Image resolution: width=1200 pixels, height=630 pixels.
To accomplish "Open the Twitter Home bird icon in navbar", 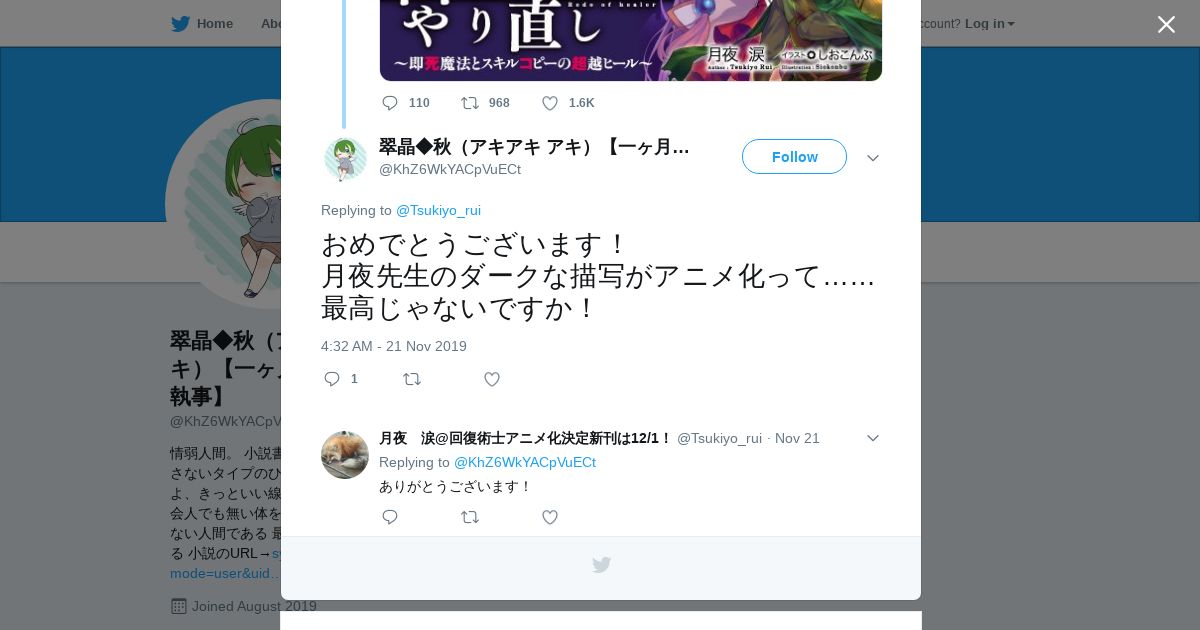I will pos(180,24).
